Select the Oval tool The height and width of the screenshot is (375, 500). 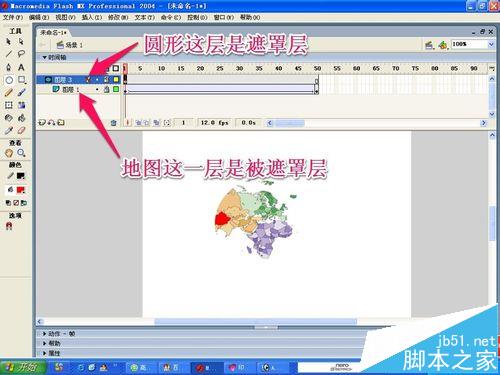coord(9,80)
